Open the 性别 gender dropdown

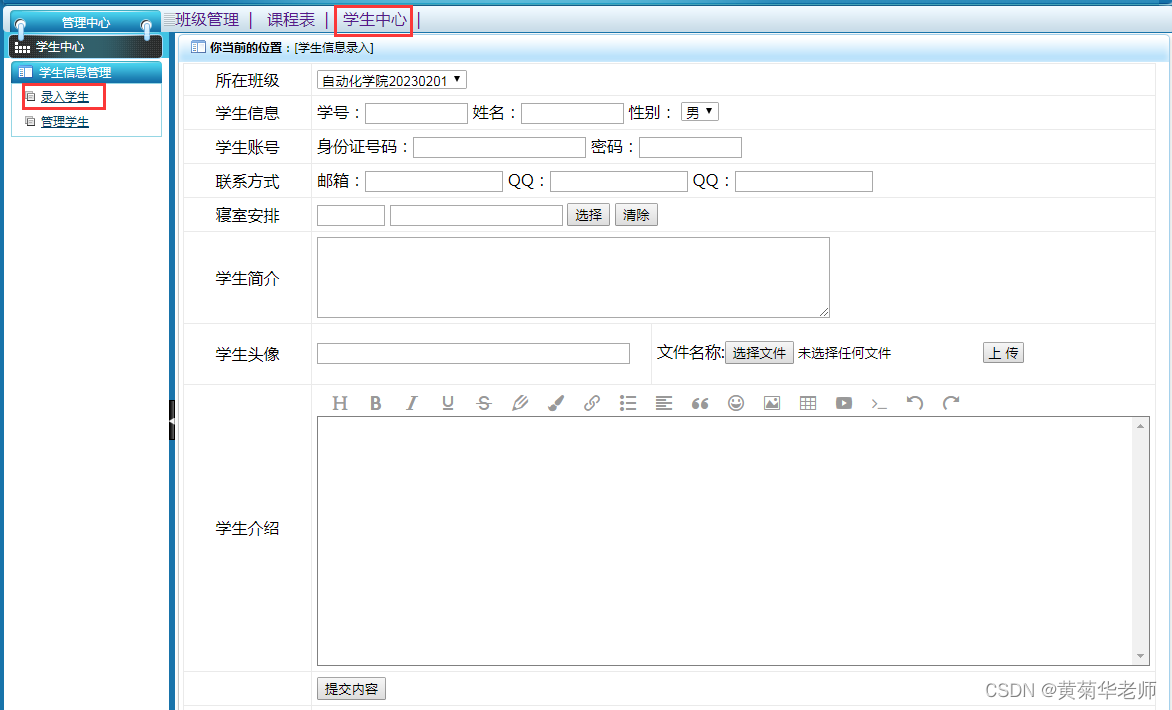(x=699, y=111)
